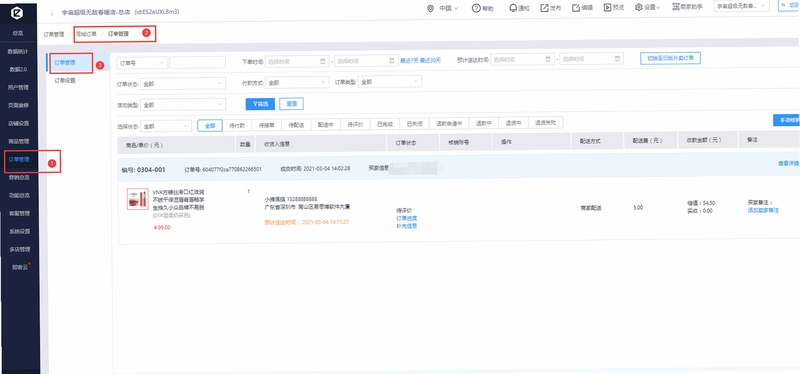
Task: Open calendar icon in 下单时间 end field
Action: click(x=392, y=61)
